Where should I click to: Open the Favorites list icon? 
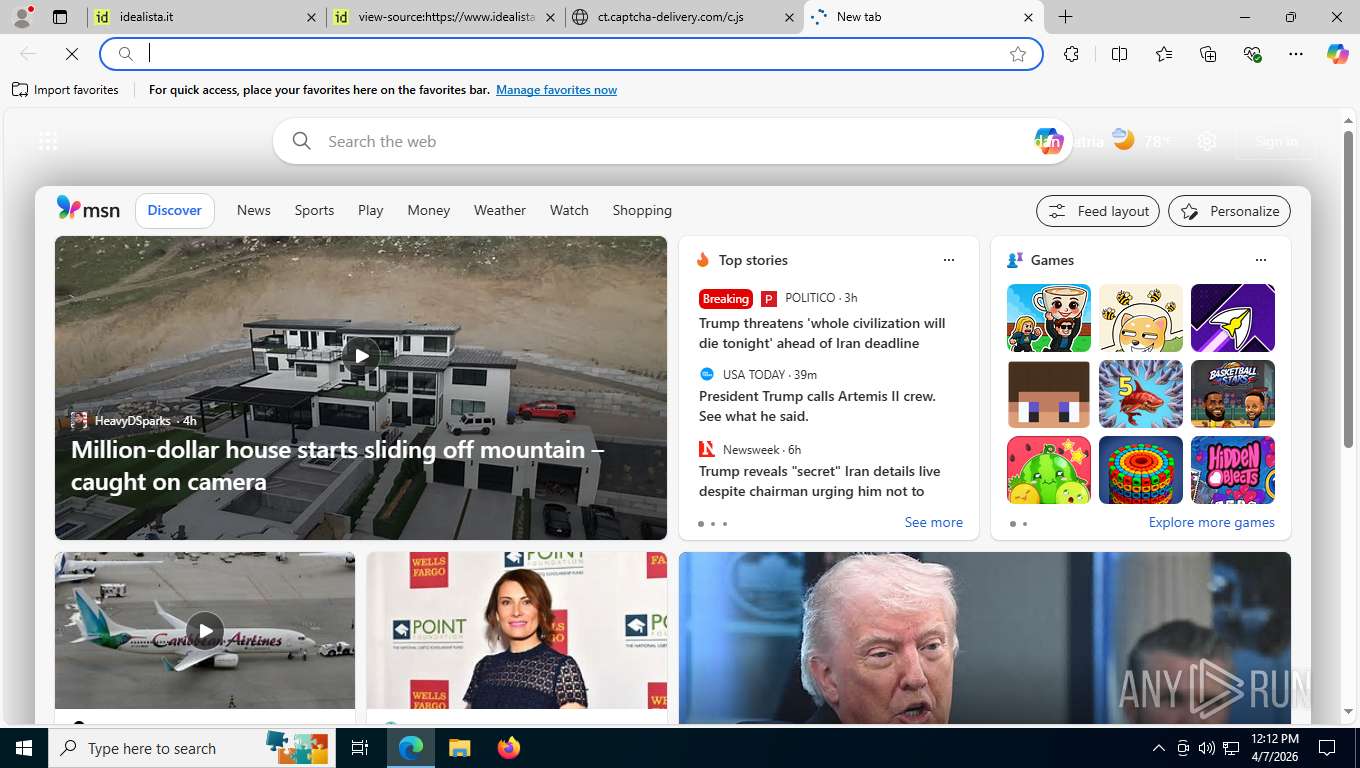[x=1164, y=54]
